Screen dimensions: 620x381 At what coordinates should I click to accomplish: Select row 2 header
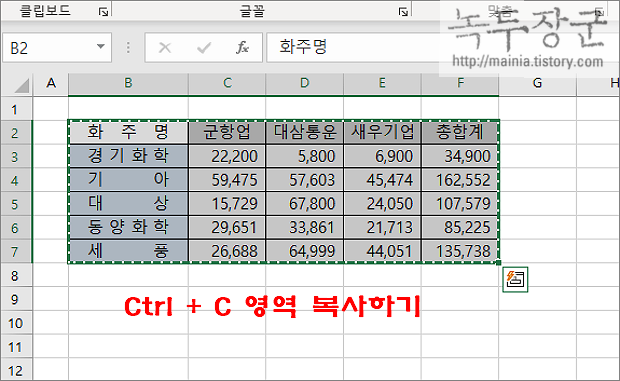click(x=16, y=132)
